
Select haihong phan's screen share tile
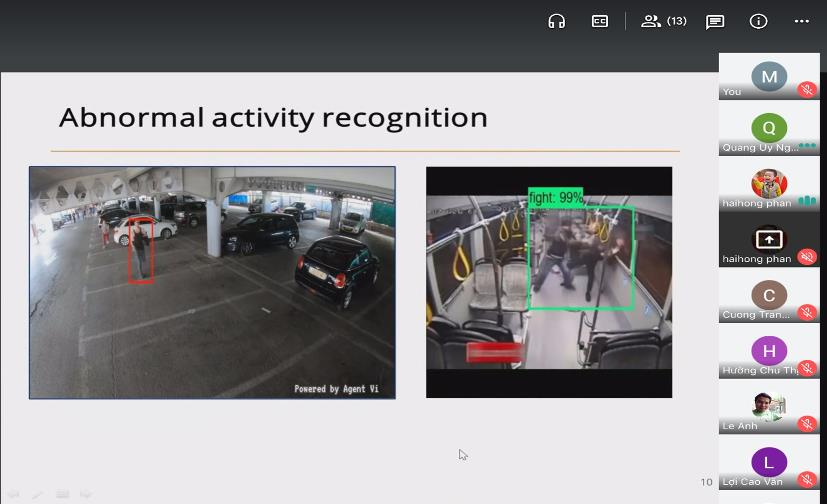point(768,240)
